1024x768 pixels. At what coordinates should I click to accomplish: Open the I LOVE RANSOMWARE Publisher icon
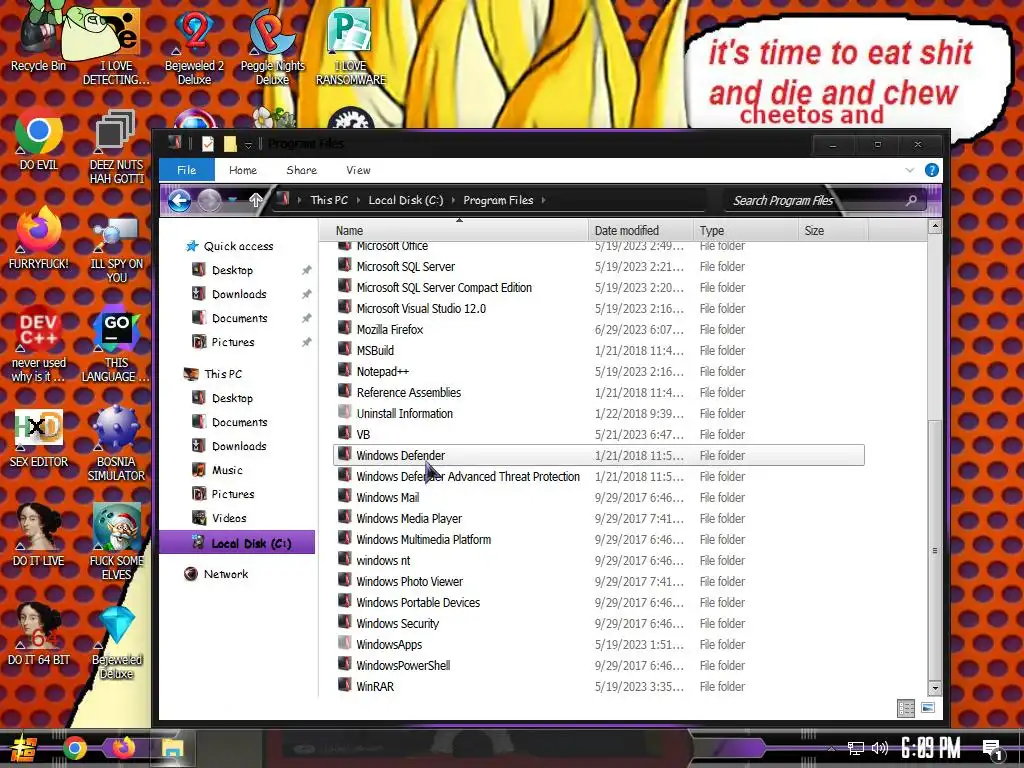click(351, 44)
